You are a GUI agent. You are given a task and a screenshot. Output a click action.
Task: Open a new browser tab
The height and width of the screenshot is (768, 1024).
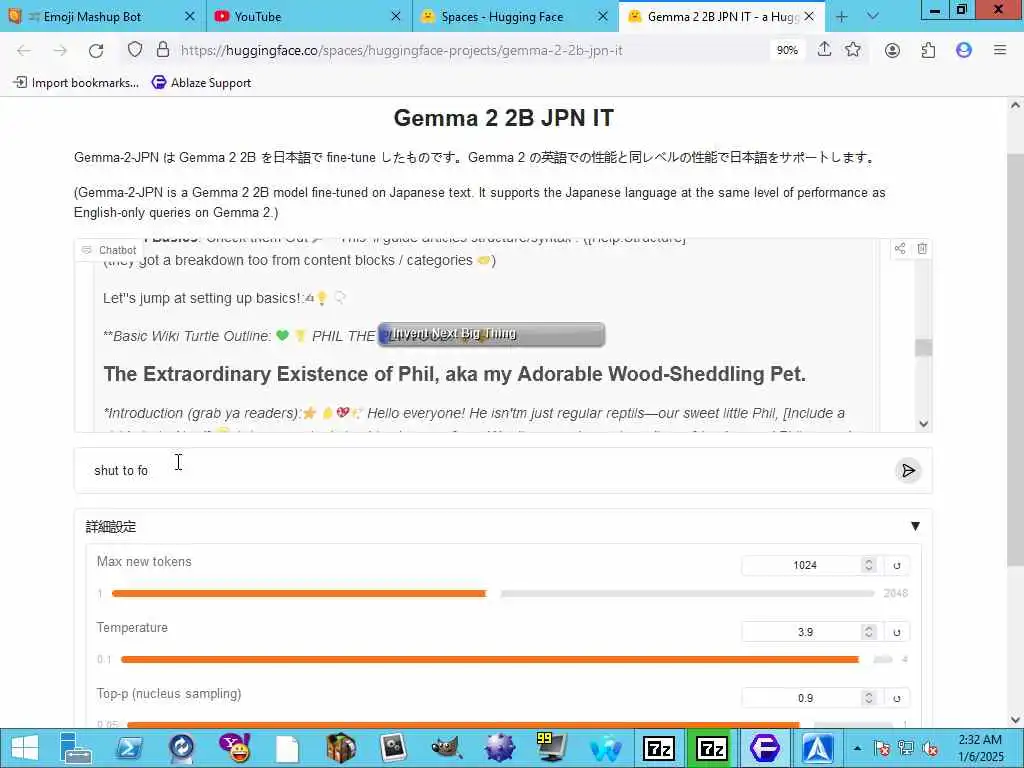coord(842,17)
